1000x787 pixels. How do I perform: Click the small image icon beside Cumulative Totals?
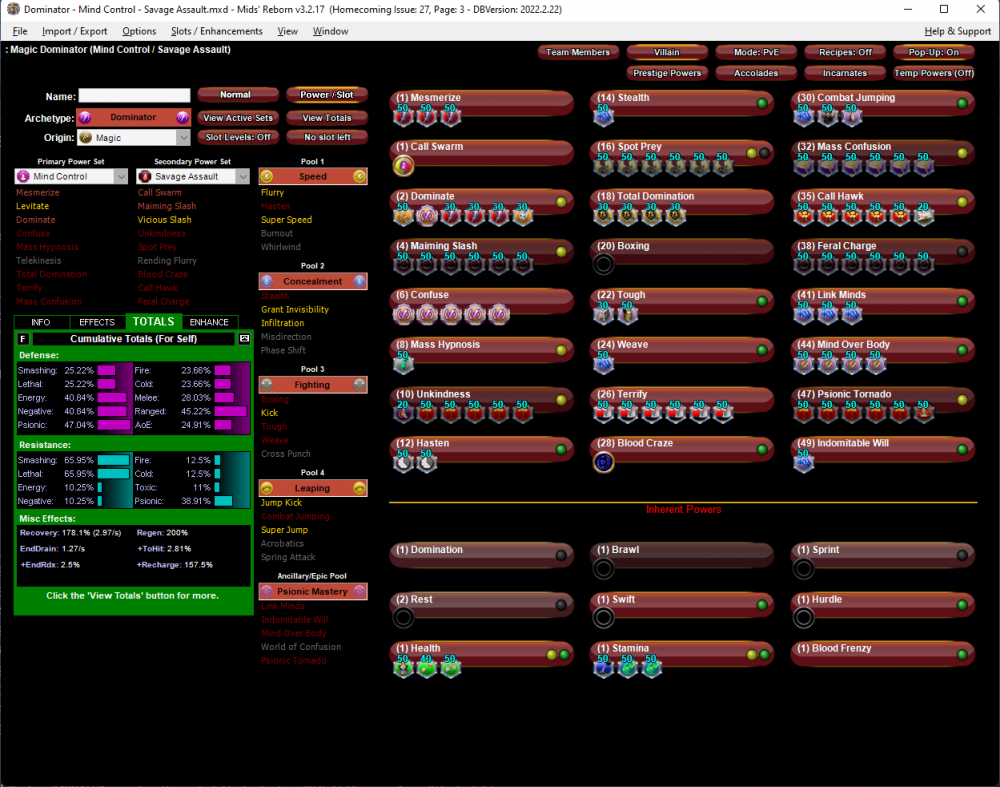pyautogui.click(x=244, y=339)
